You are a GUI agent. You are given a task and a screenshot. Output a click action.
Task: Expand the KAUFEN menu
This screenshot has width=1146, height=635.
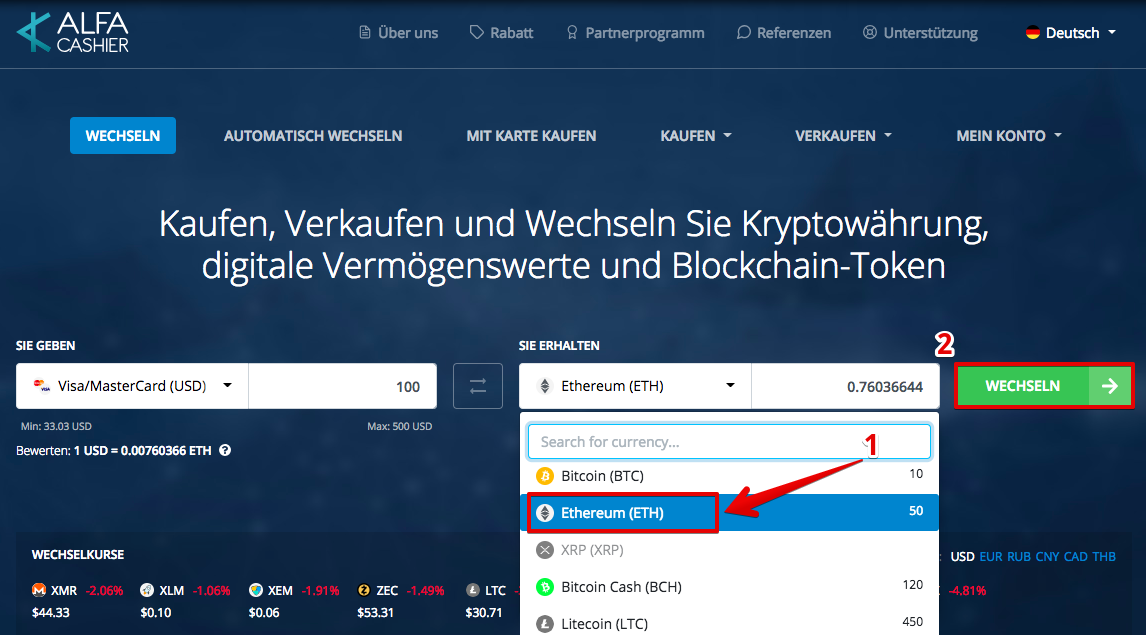(696, 136)
